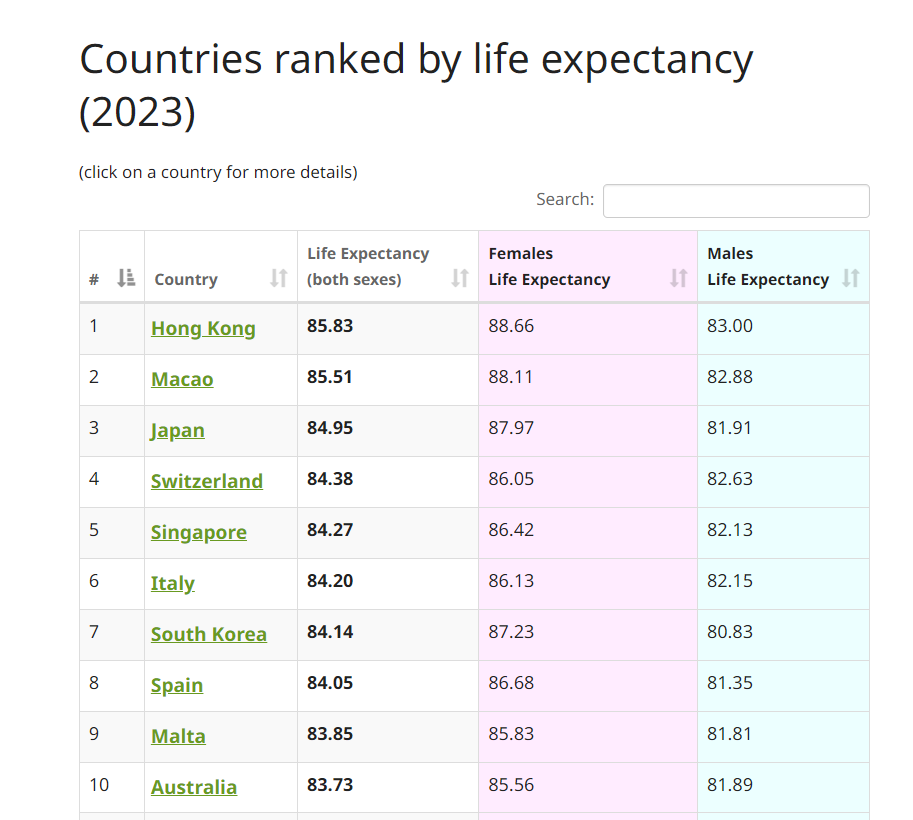The width and height of the screenshot is (913, 820).
Task: Open the Italy country link
Action: (172, 583)
